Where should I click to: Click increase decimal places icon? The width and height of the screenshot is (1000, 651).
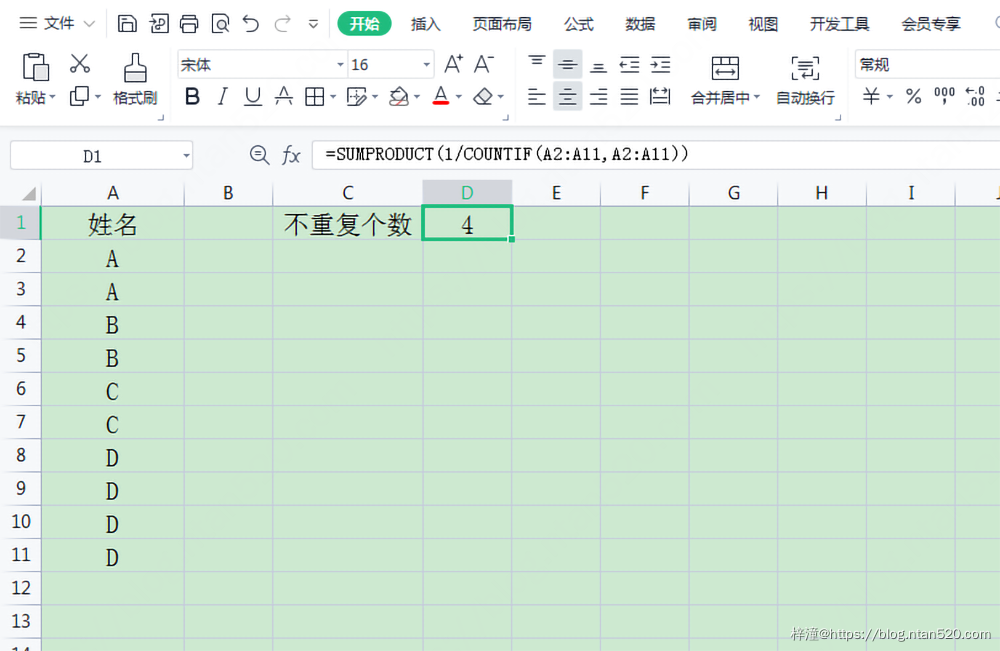pyautogui.click(x=975, y=97)
